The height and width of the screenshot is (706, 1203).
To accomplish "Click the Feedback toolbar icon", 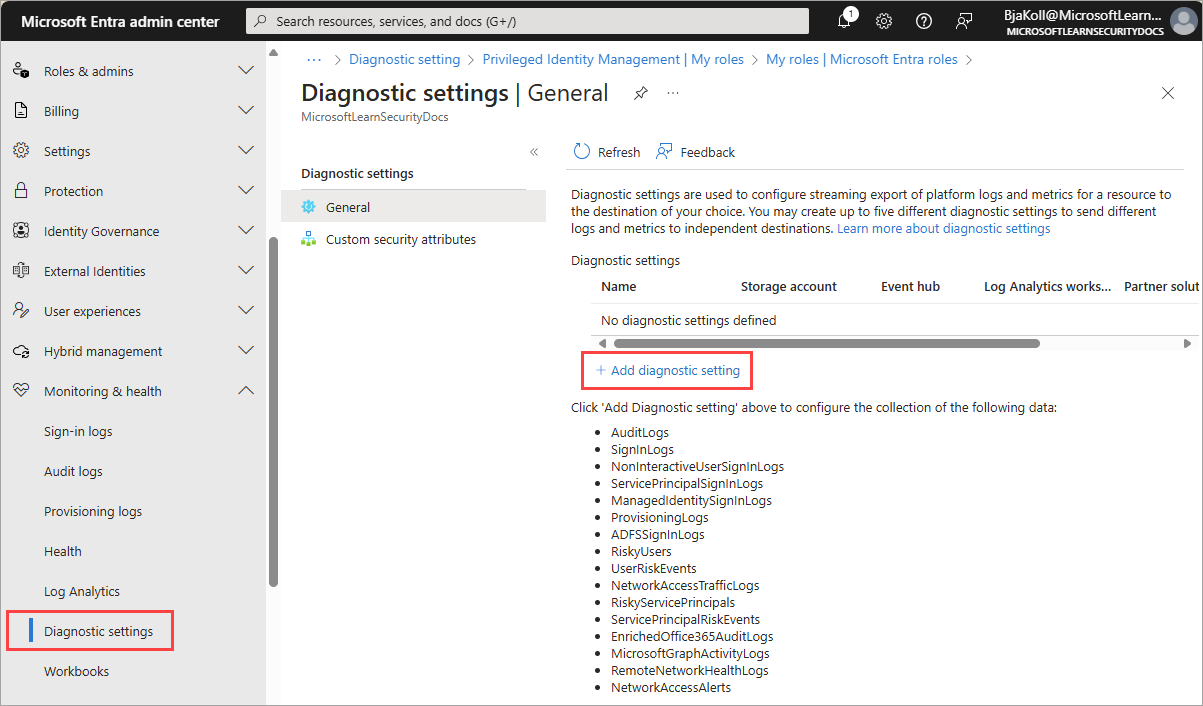I will click(x=664, y=152).
